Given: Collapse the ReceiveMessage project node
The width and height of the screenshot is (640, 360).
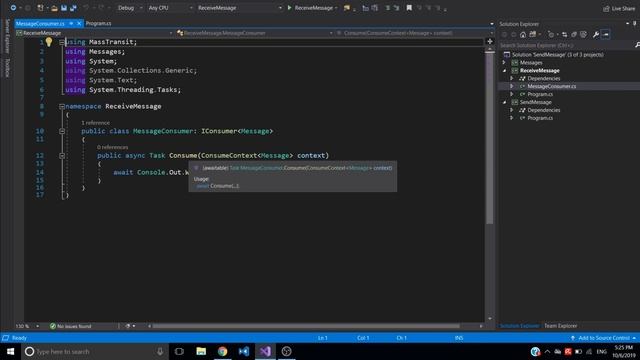Looking at the screenshot, I should click(504, 71).
